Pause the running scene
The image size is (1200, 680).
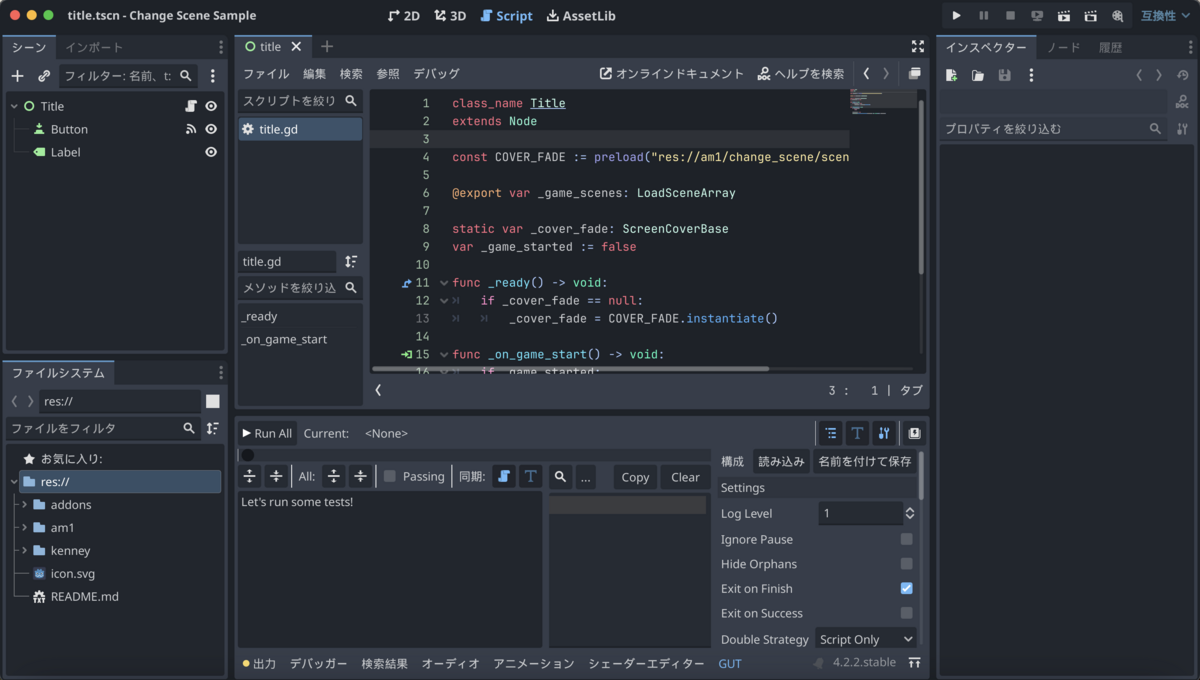click(981, 15)
